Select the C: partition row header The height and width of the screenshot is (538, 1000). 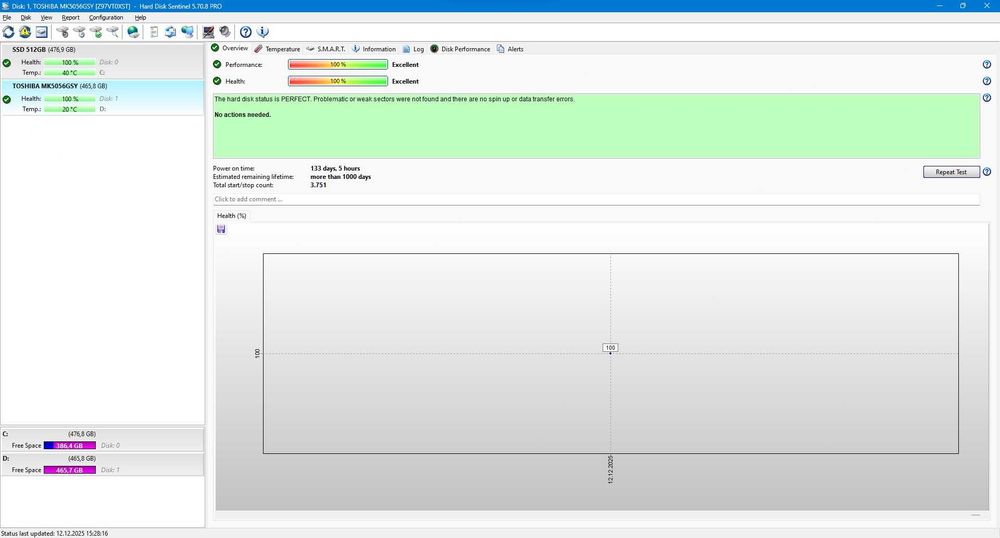point(102,433)
